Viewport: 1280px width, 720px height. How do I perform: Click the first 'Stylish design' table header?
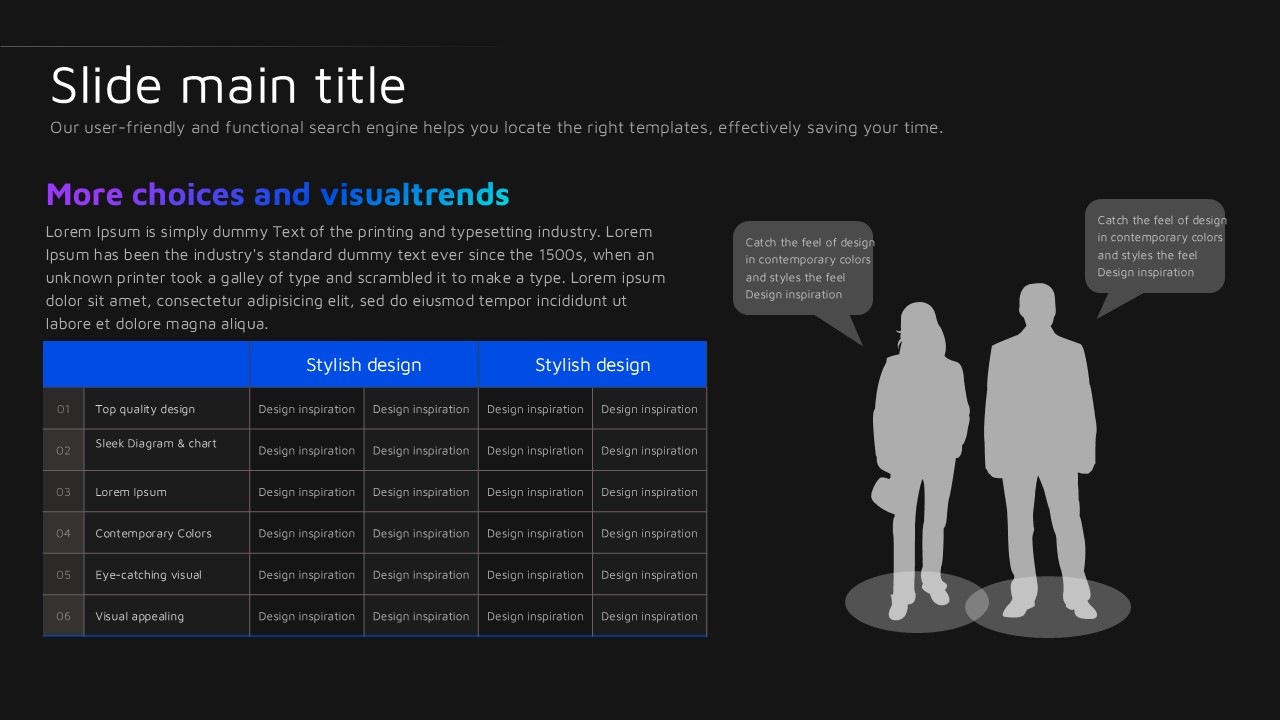364,365
